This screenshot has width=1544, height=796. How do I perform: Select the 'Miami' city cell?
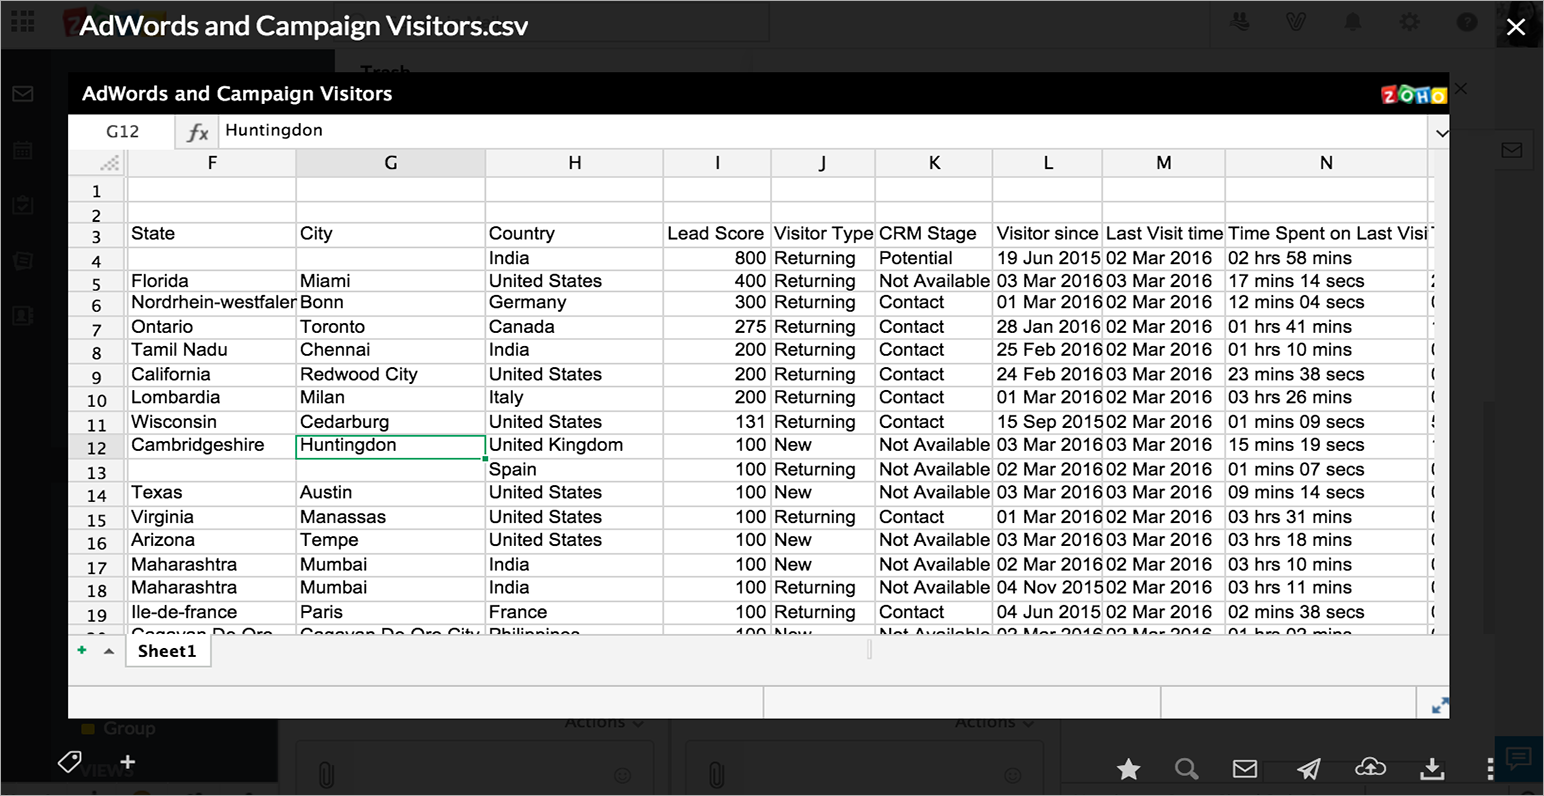tap(391, 281)
